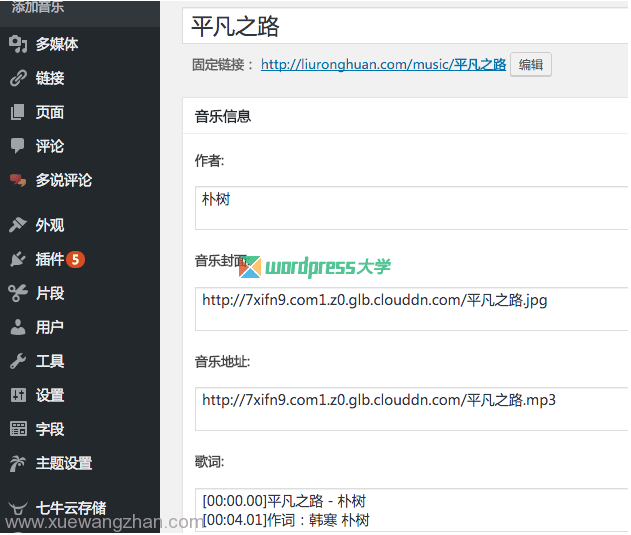Screen dimensions: 631x535
Task: Click the 音乐地址 mp3 URL field
Action: pos(411,408)
